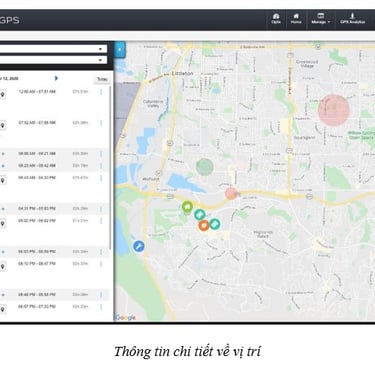Select the 08:23 AM - 08:42 AM trip row
The height and width of the screenshot is (366, 375).
coord(54,166)
